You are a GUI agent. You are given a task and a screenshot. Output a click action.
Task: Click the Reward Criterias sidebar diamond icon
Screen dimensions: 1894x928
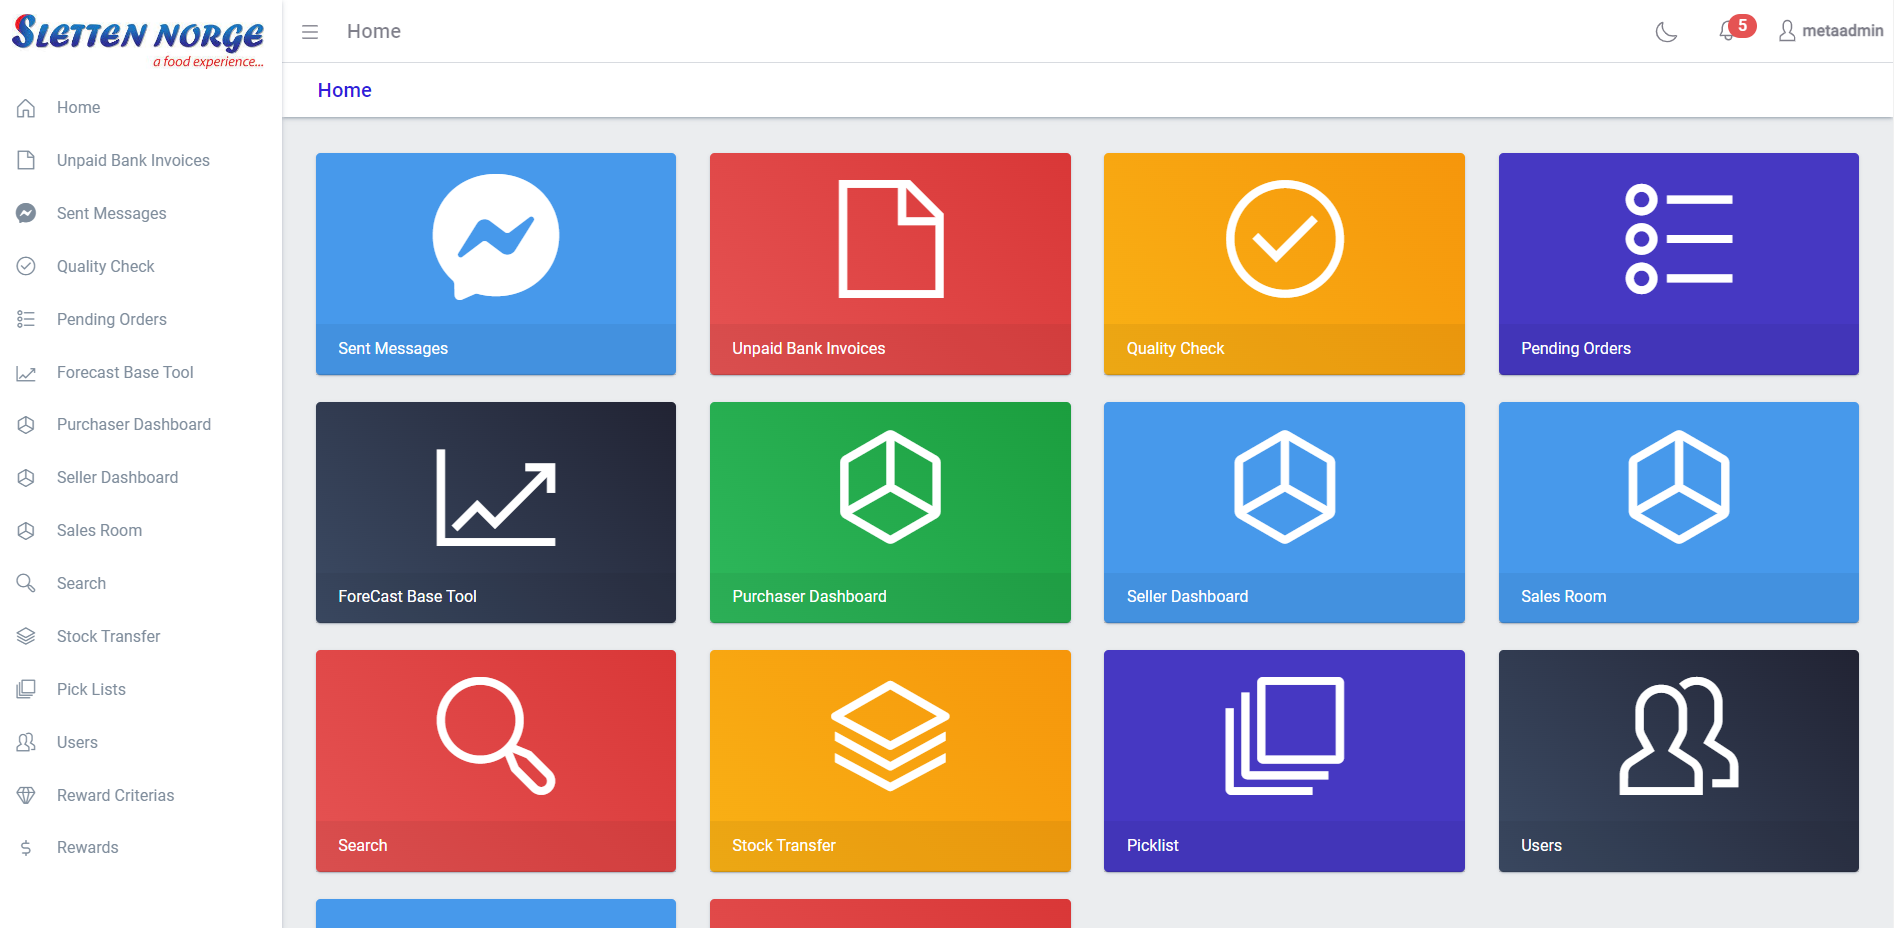tap(26, 795)
